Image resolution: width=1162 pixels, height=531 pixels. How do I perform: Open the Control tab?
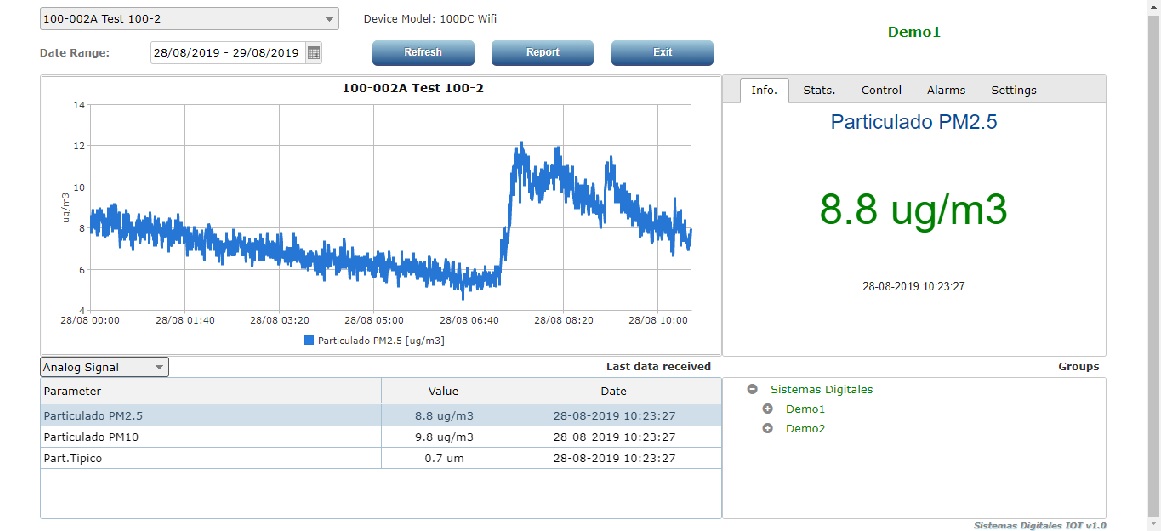point(881,90)
